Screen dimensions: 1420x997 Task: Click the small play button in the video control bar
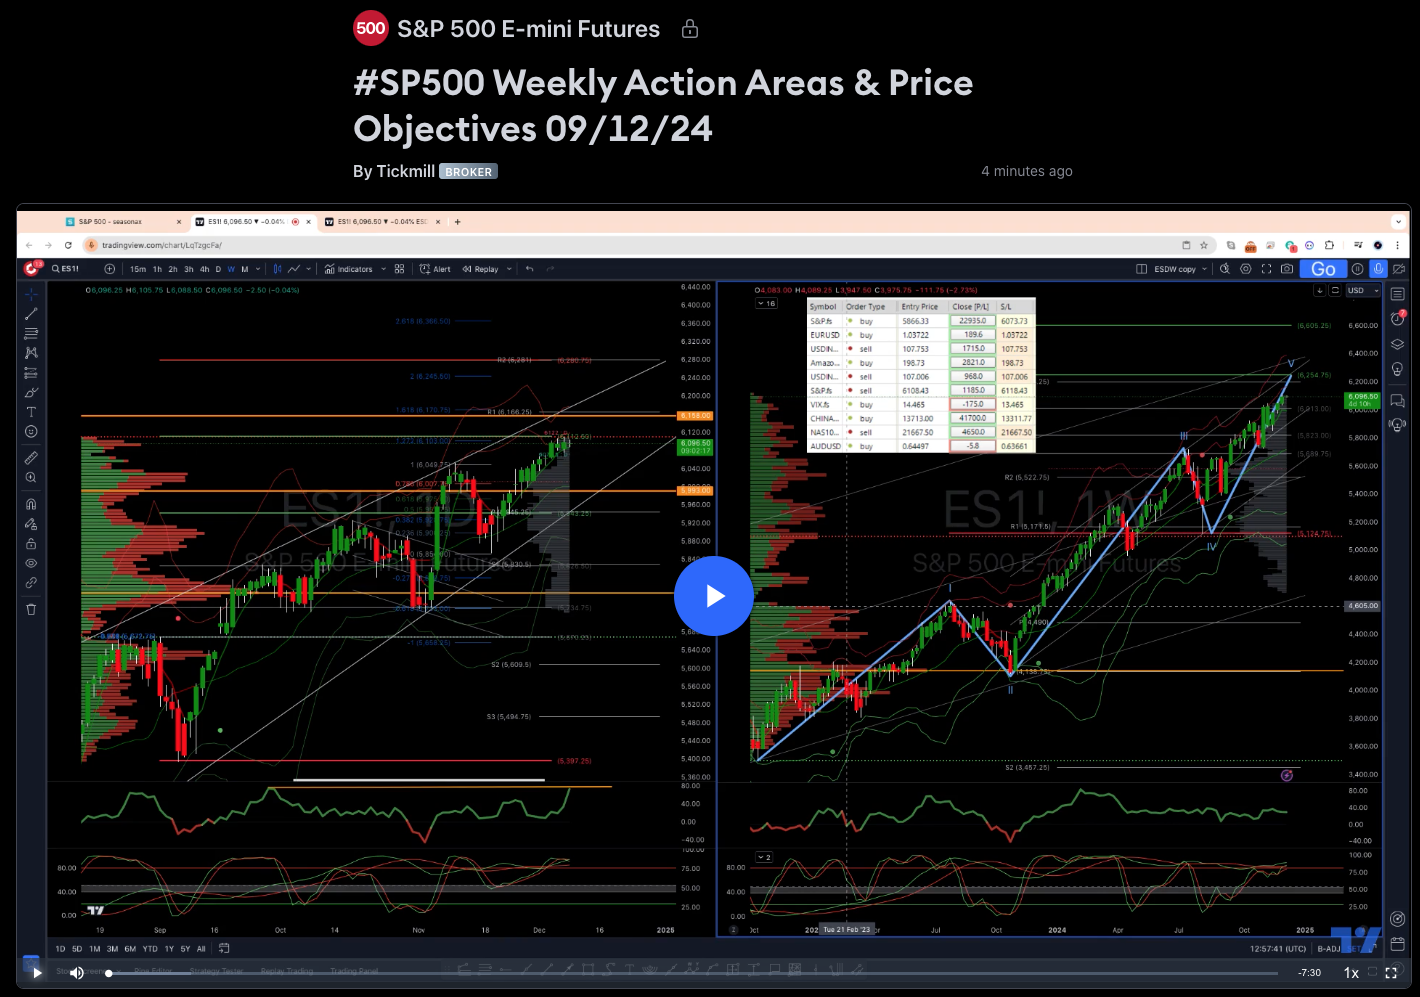pos(36,972)
